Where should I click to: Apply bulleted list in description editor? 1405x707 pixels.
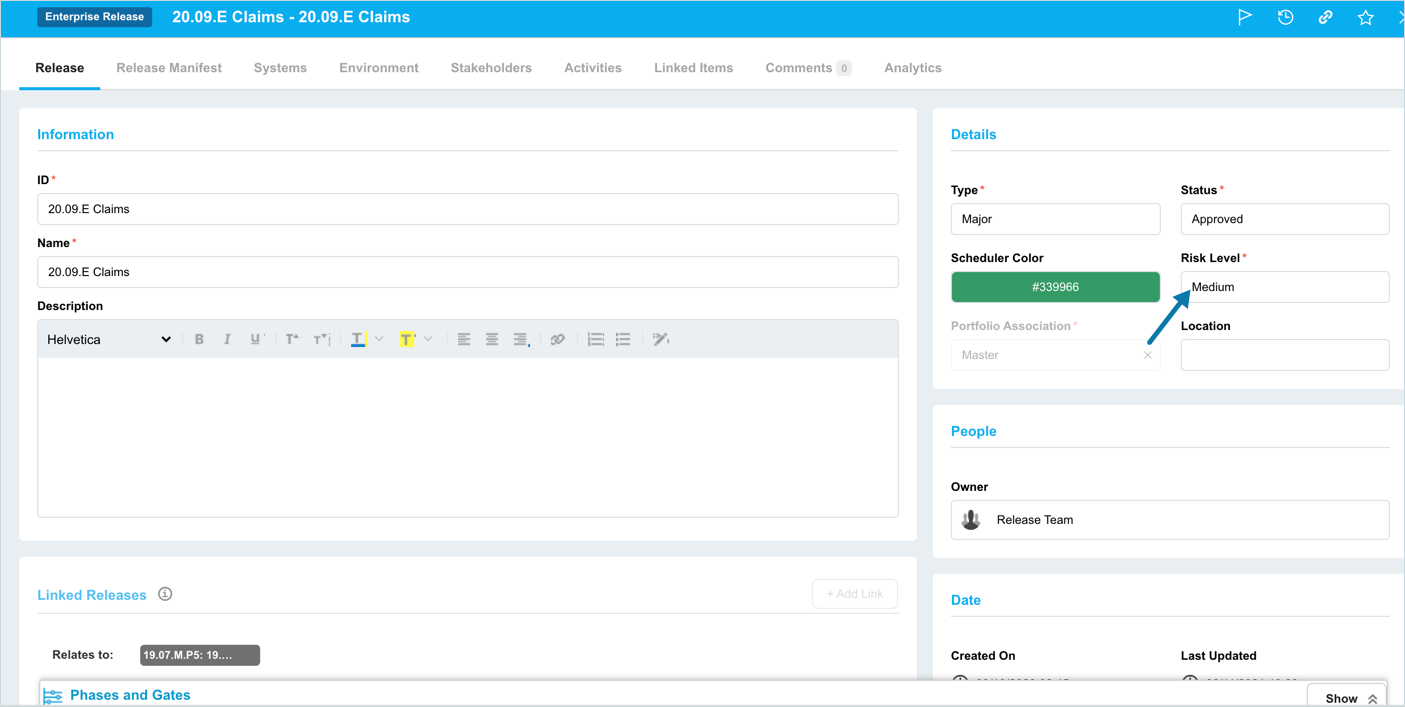623,340
